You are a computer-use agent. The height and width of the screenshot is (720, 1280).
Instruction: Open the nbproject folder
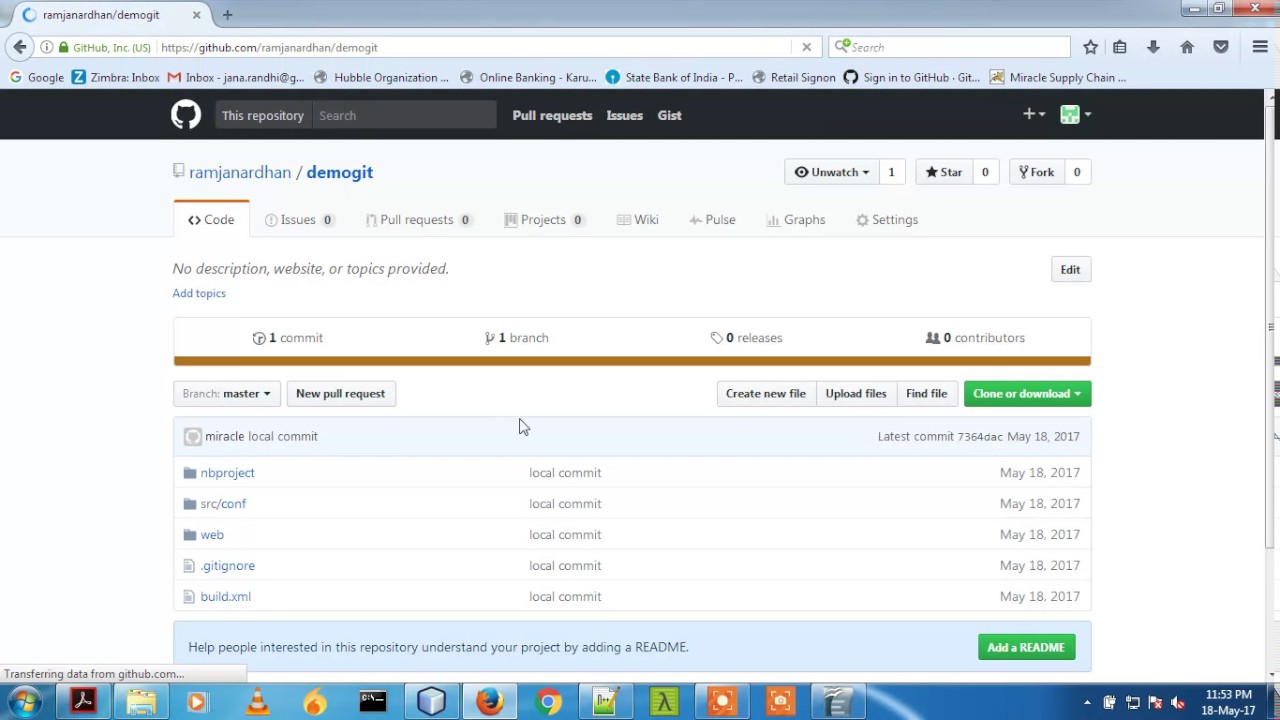point(227,472)
